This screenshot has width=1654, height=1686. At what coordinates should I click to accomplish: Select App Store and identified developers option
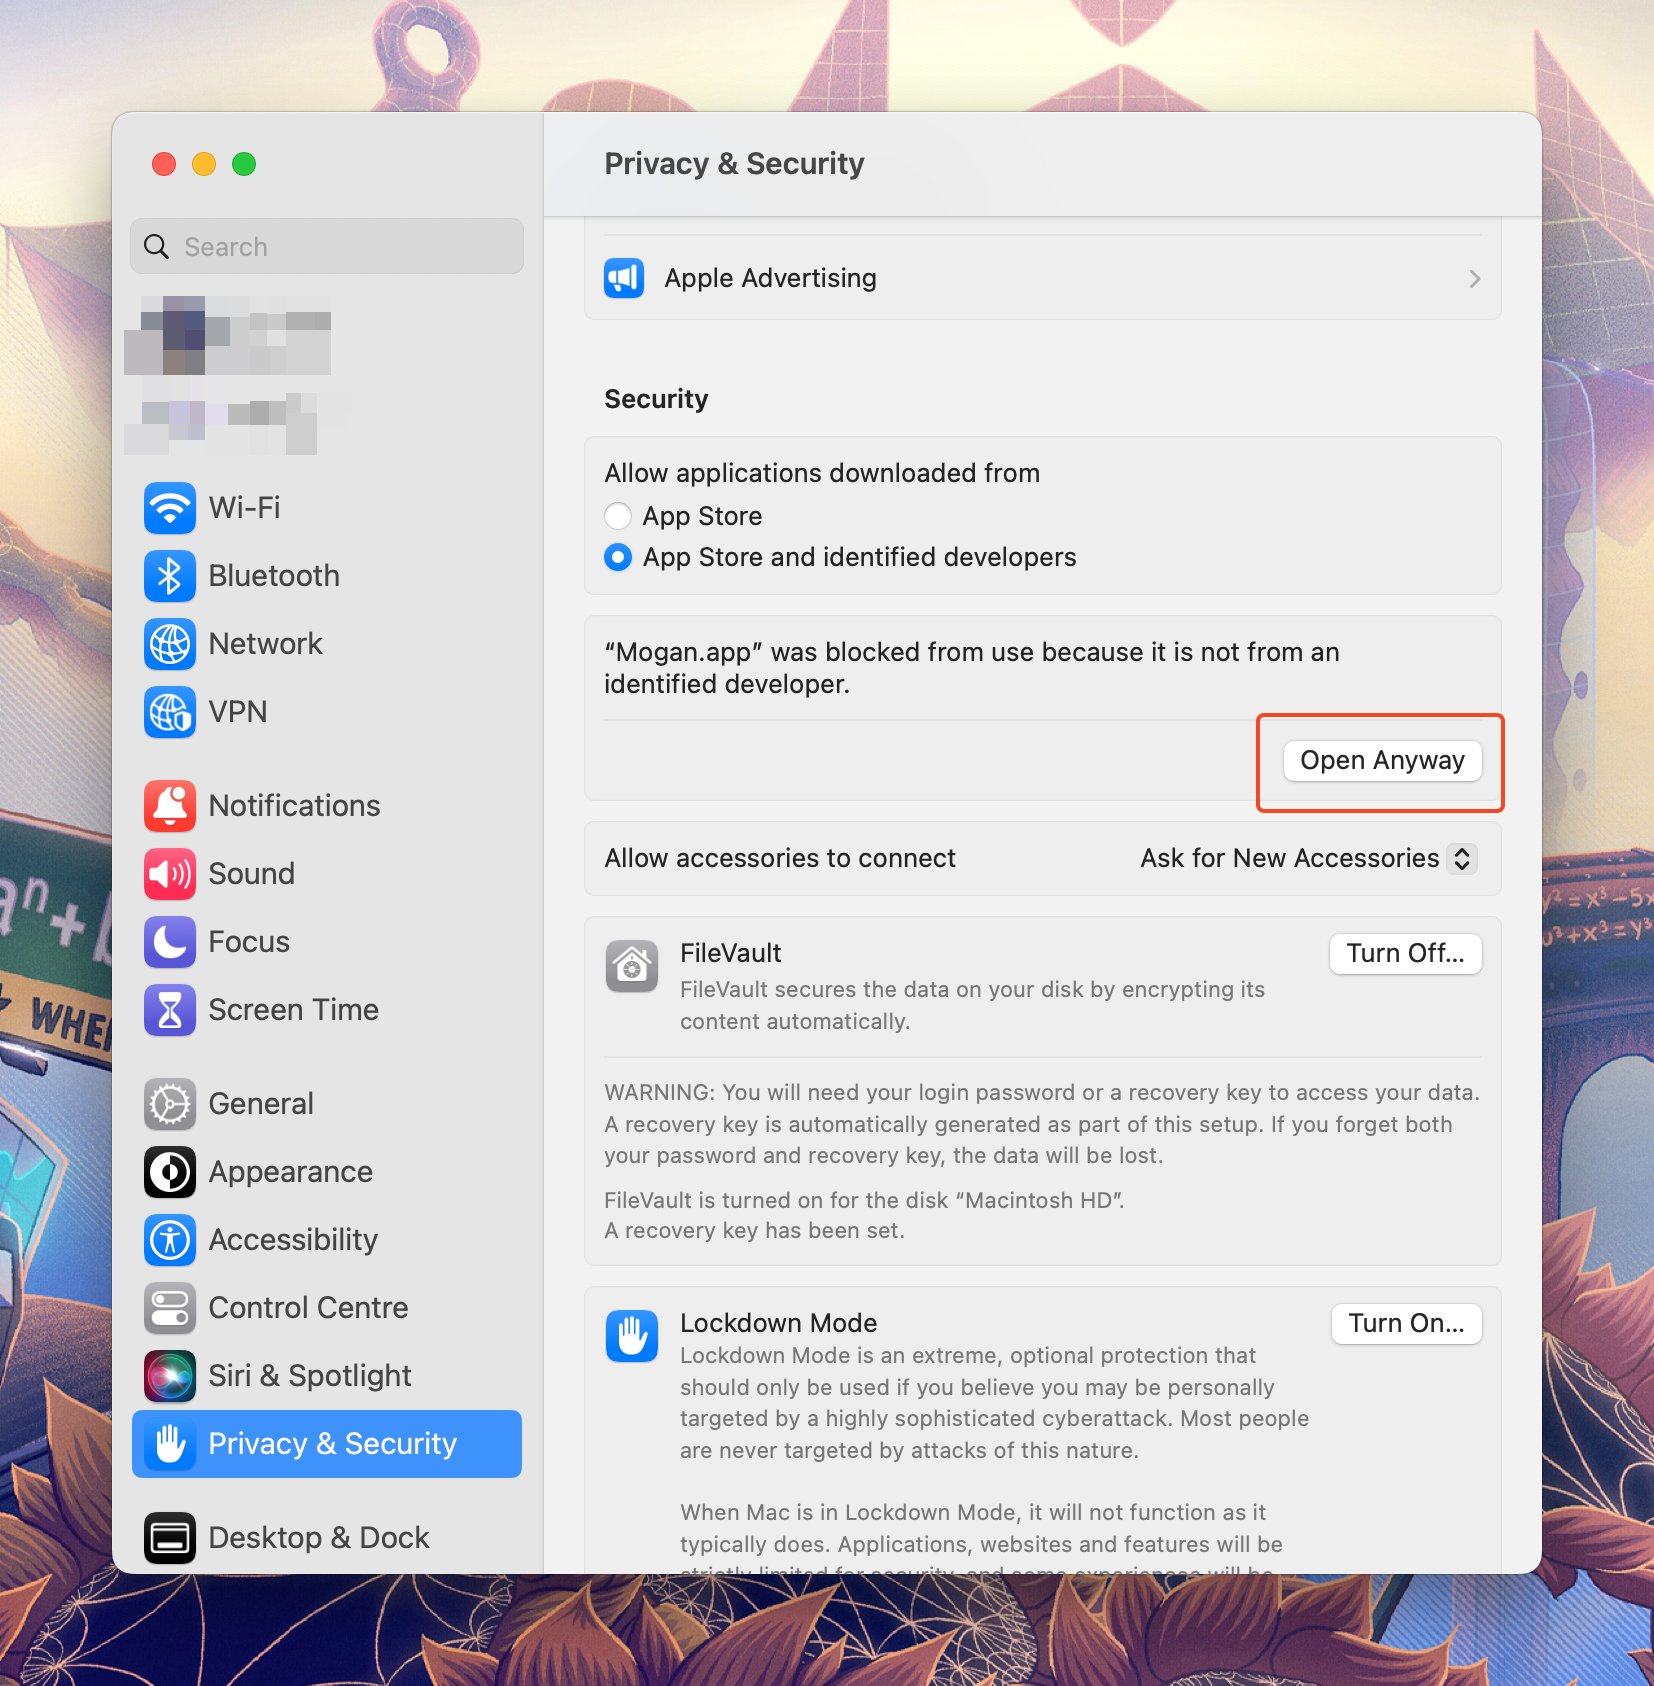[618, 557]
